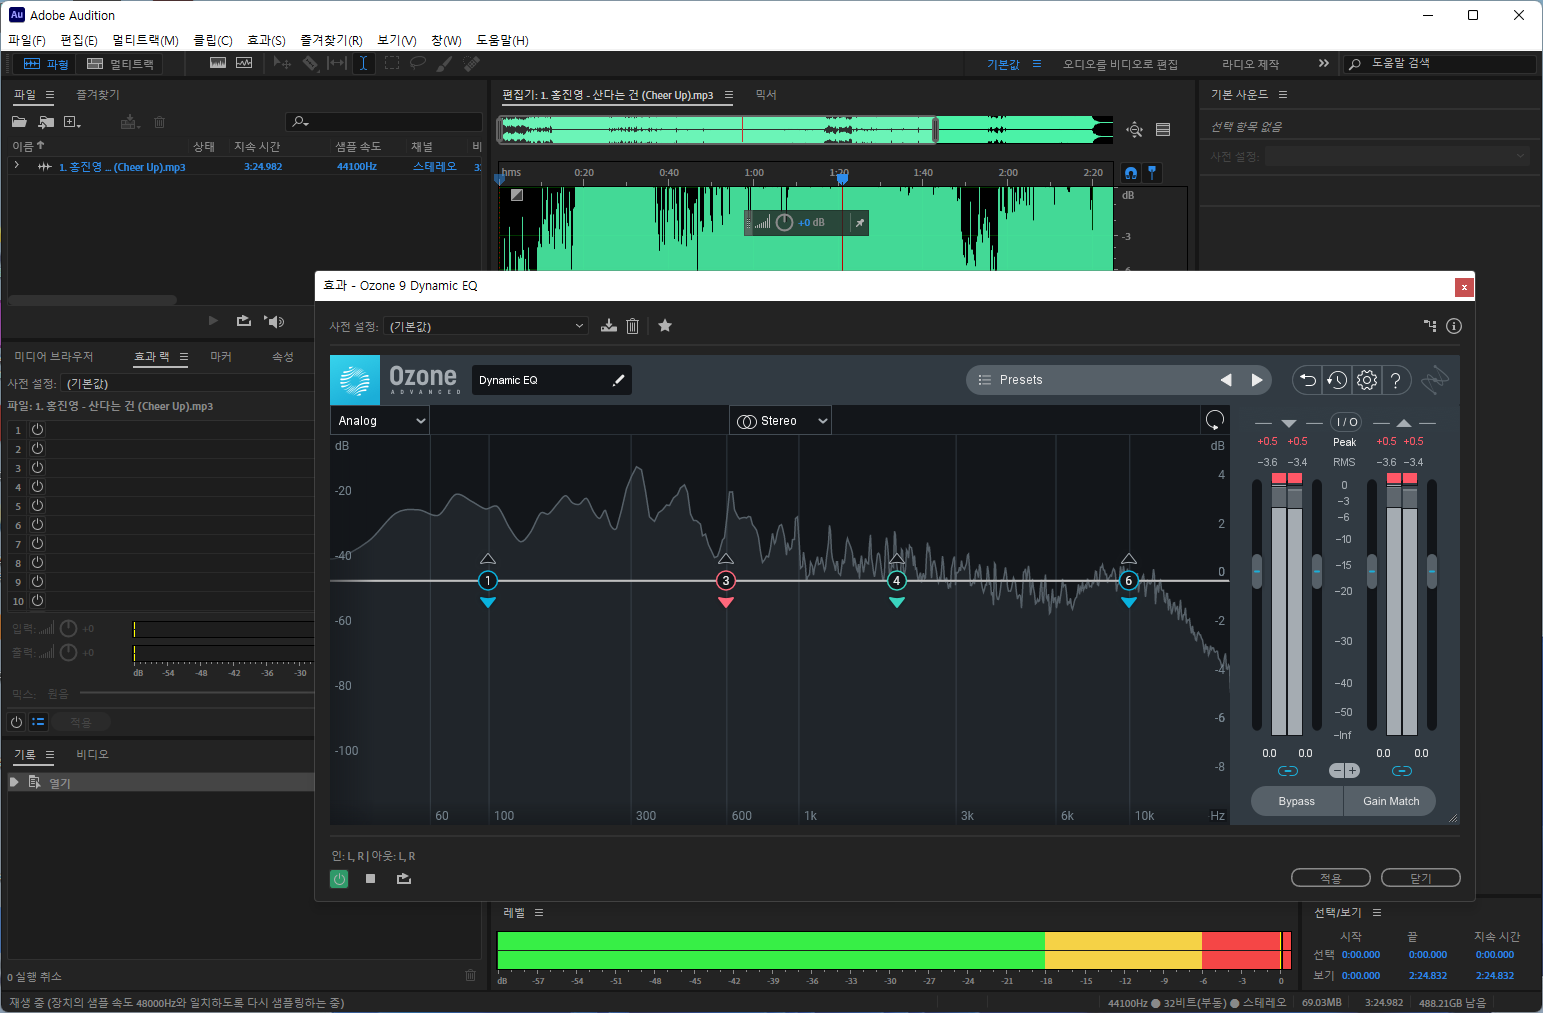Toggle power for effects rack slot 1
1543x1013 pixels.
(x=37, y=429)
